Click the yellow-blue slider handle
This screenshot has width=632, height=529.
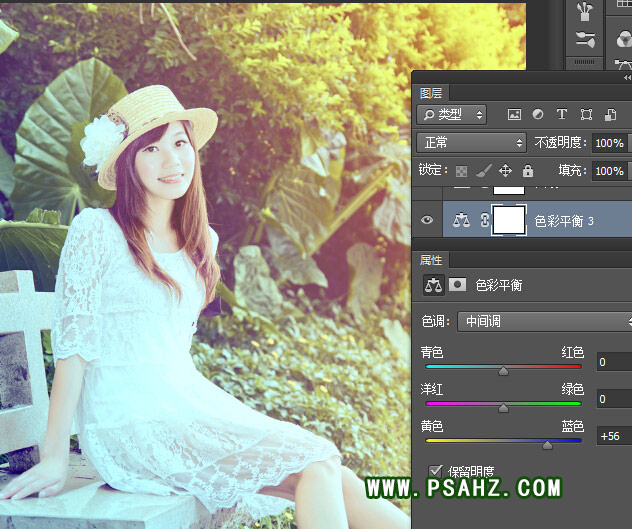pos(547,445)
